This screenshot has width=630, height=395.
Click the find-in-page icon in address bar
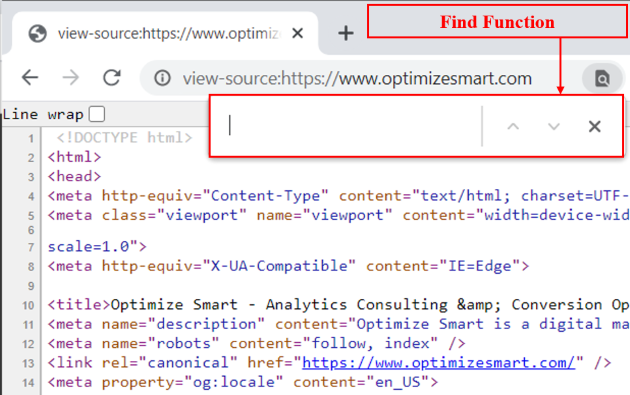tap(602, 78)
